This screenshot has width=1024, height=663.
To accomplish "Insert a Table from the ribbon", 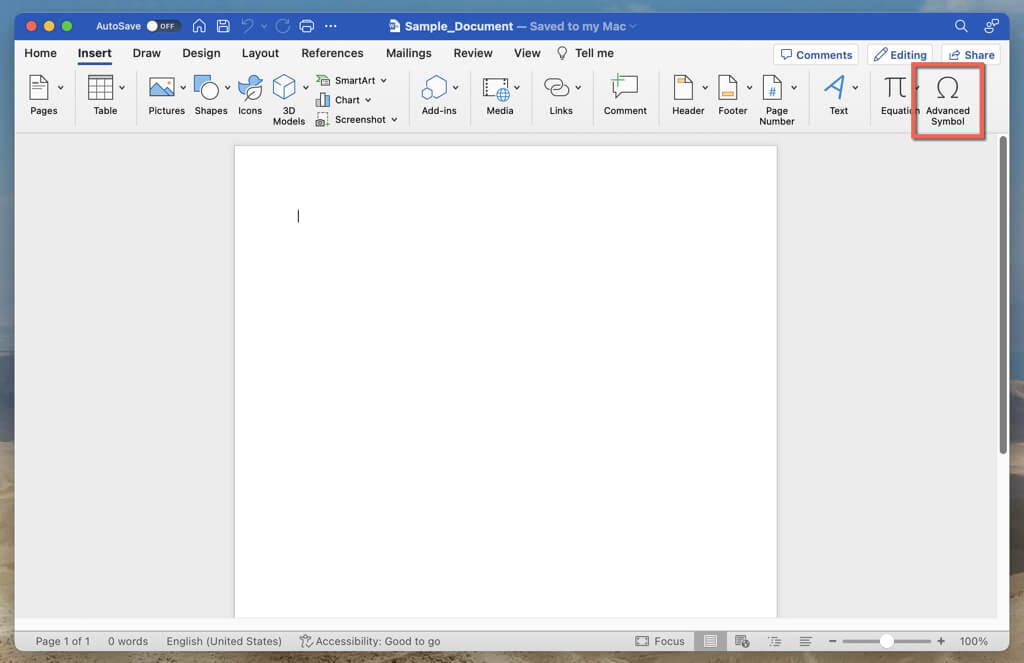I will 104,95.
